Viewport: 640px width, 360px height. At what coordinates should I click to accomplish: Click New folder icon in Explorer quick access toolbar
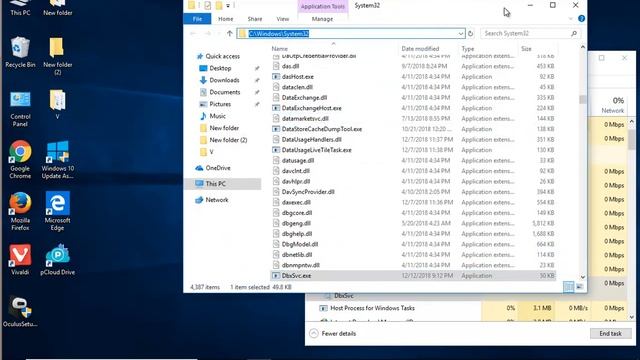(219, 5)
